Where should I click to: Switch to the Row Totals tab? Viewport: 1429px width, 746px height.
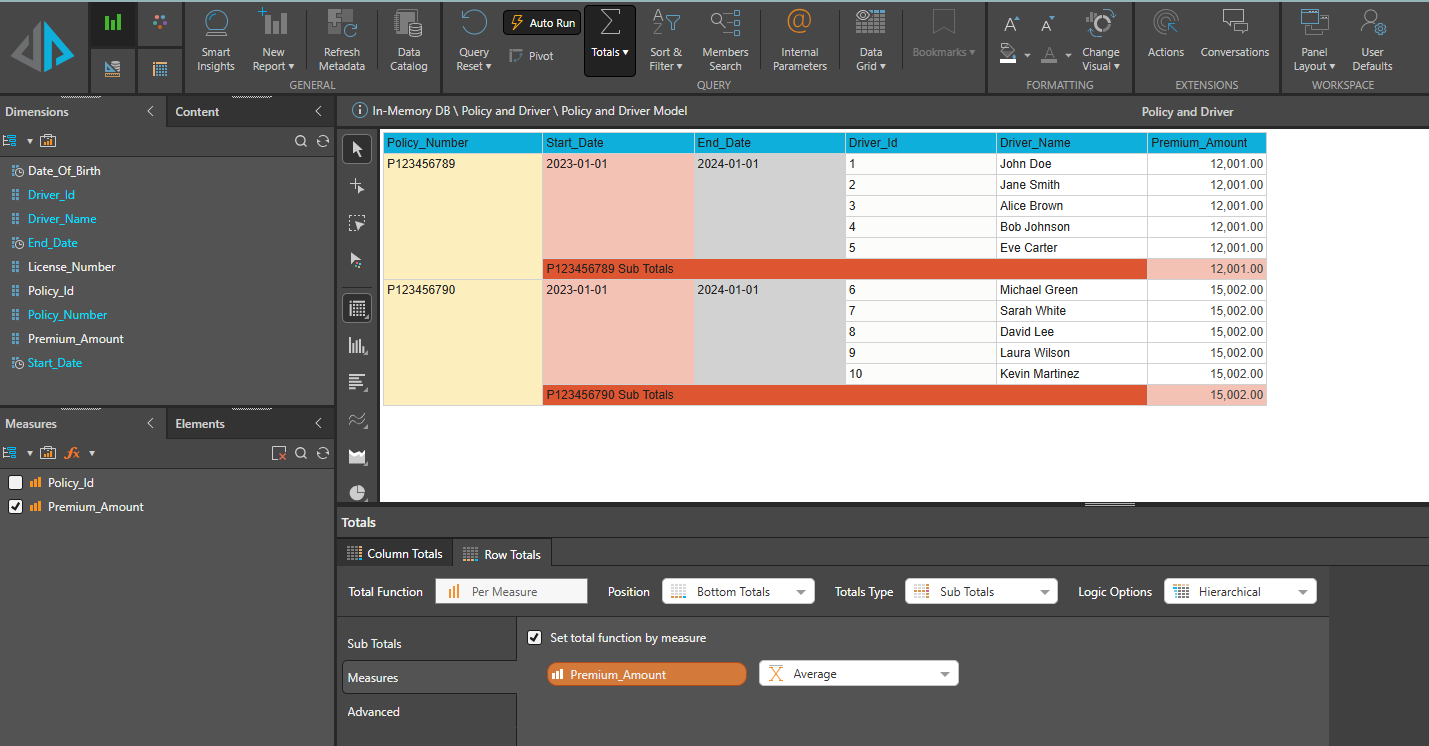(502, 553)
